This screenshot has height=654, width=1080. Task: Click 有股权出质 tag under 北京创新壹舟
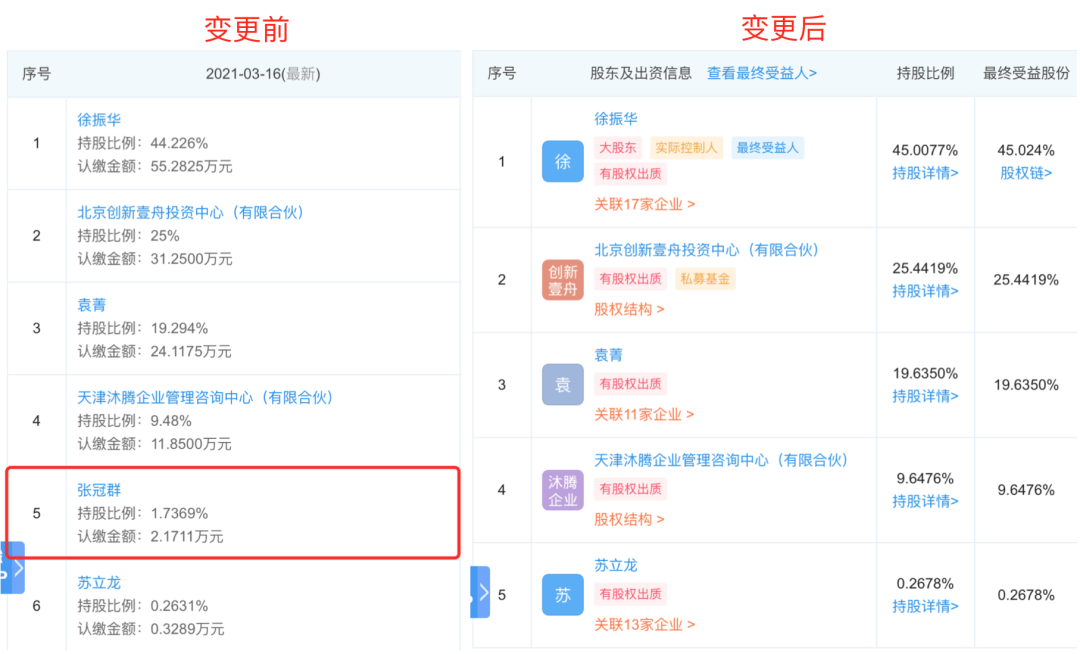[x=630, y=279]
